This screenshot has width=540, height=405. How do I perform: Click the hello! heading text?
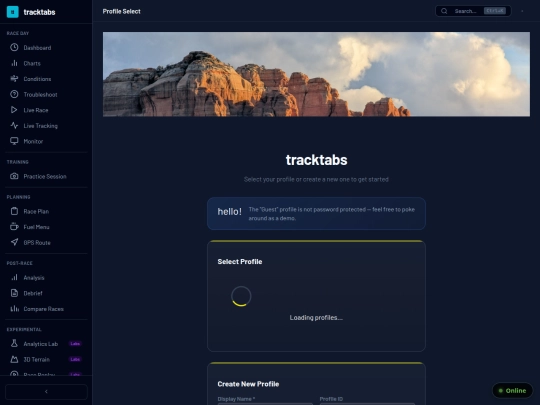[x=229, y=211]
